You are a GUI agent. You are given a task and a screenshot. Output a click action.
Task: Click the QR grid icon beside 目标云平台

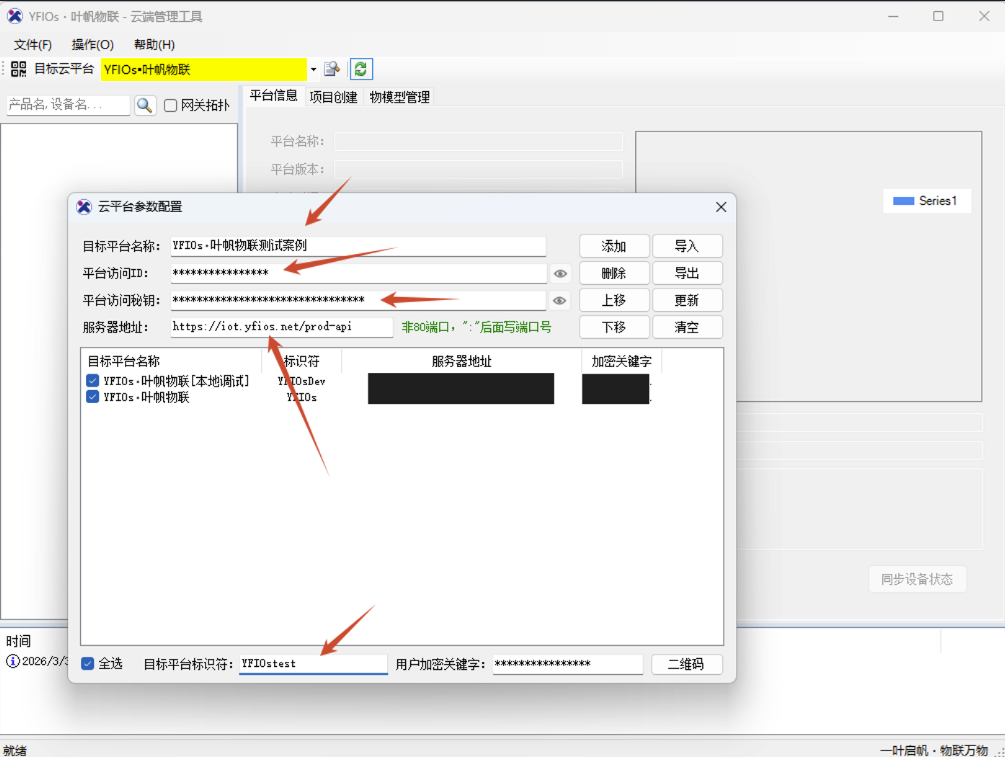click(x=17, y=68)
